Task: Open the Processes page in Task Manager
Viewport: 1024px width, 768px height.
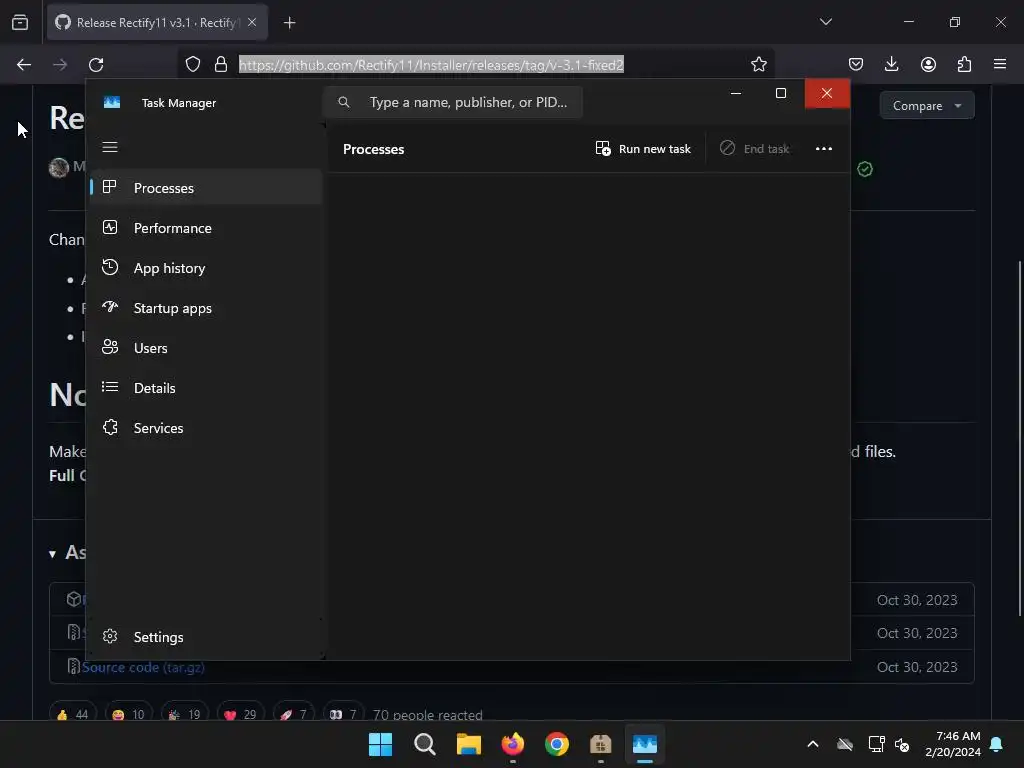Action: (205, 187)
